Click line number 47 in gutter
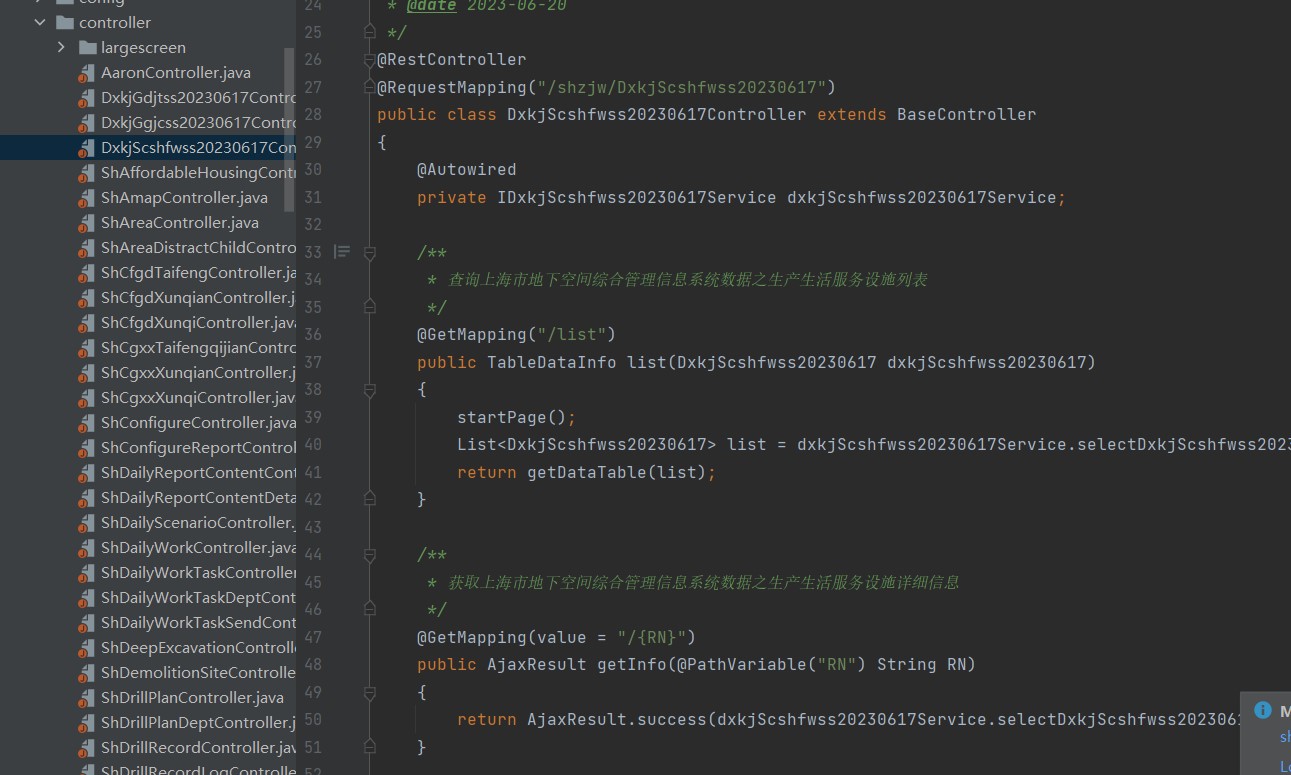This screenshot has width=1291, height=775. click(312, 637)
